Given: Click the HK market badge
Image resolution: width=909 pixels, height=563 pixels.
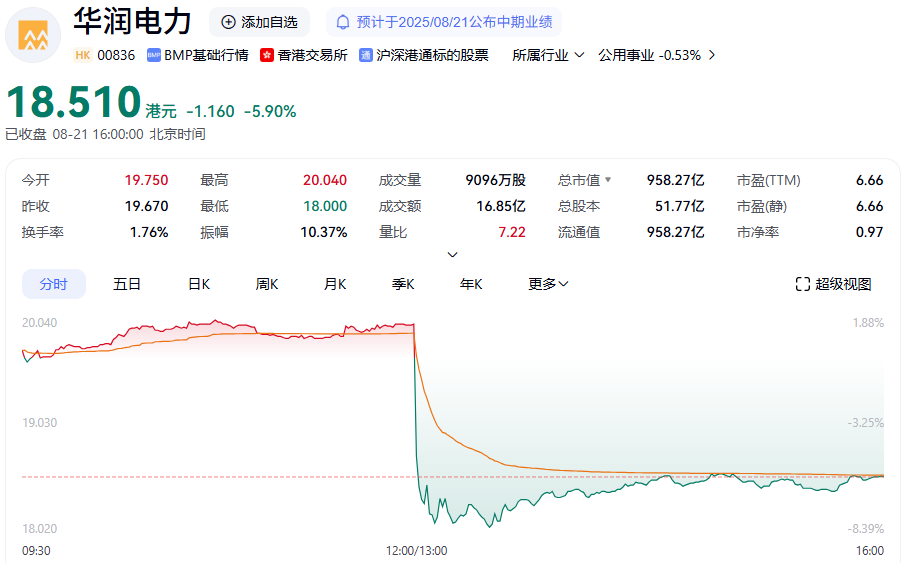Looking at the screenshot, I should point(82,55).
